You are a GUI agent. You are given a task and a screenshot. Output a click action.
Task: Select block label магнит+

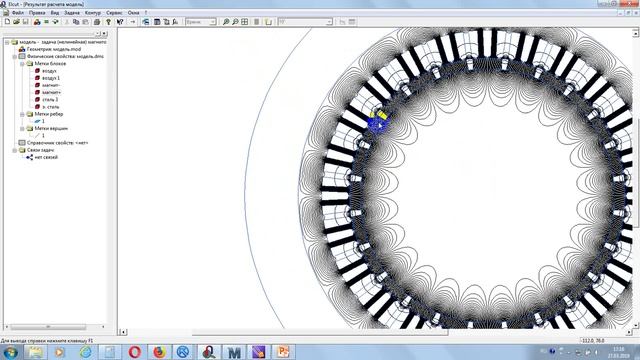click(x=51, y=92)
